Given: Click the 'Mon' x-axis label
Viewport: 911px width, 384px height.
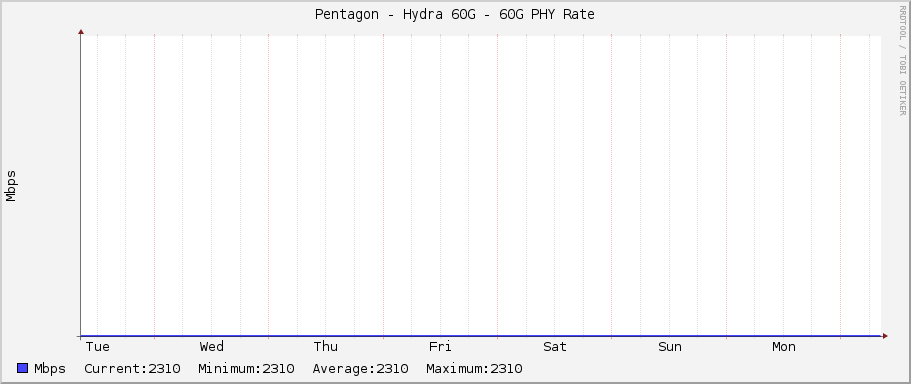Looking at the screenshot, I should pos(784,347).
